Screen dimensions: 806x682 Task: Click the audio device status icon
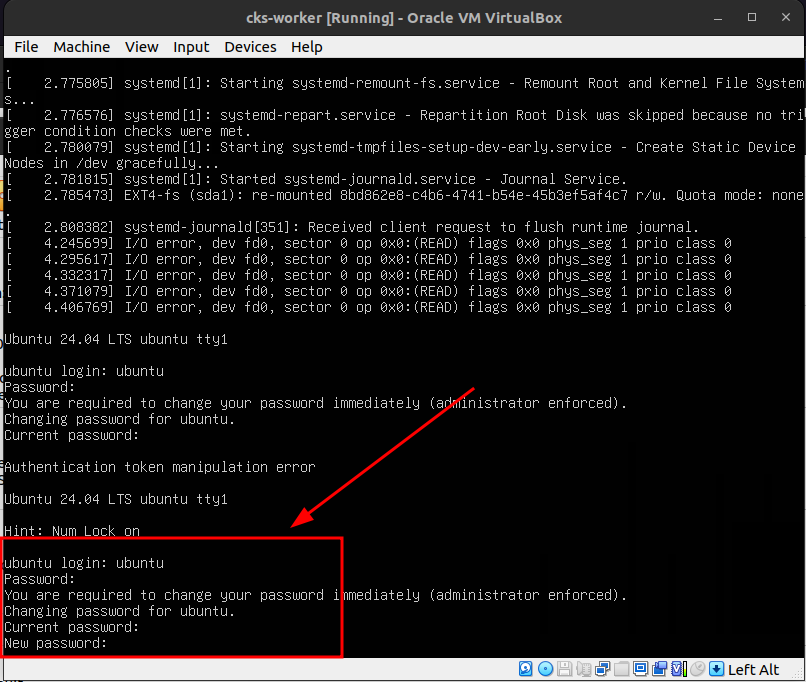pyautogui.click(x=584, y=669)
